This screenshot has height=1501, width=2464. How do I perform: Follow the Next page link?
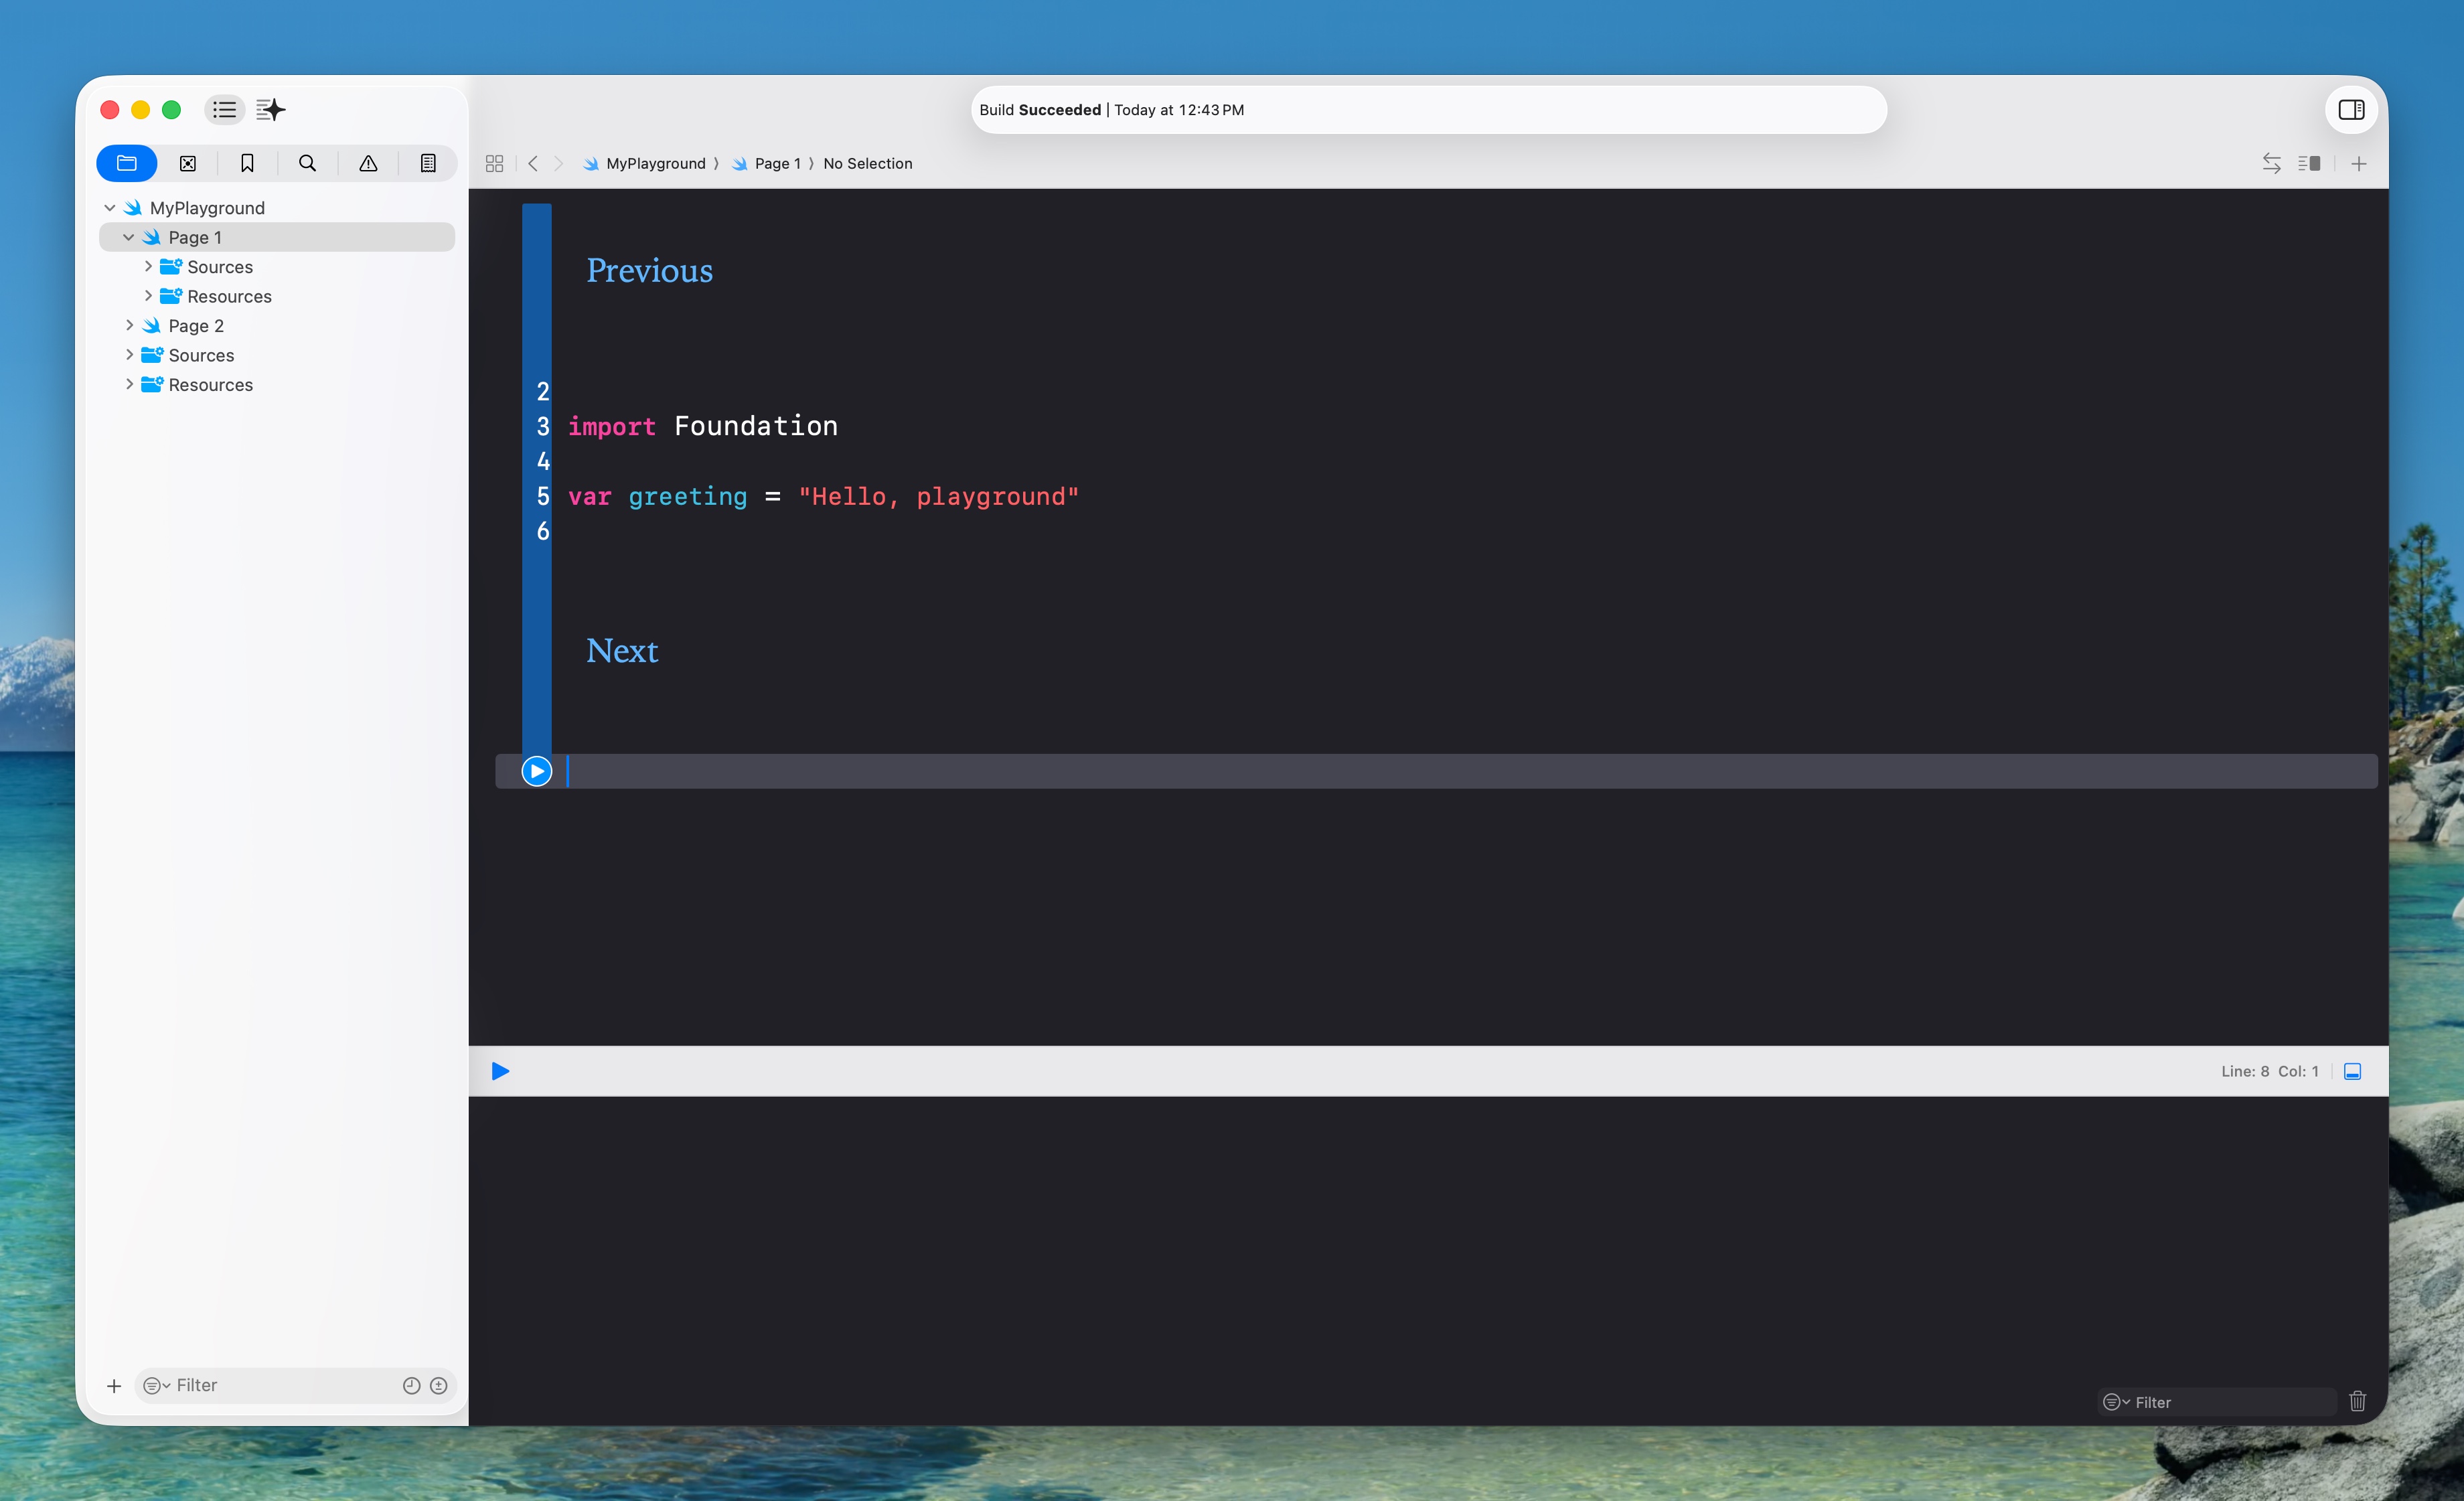pyautogui.click(x=622, y=651)
